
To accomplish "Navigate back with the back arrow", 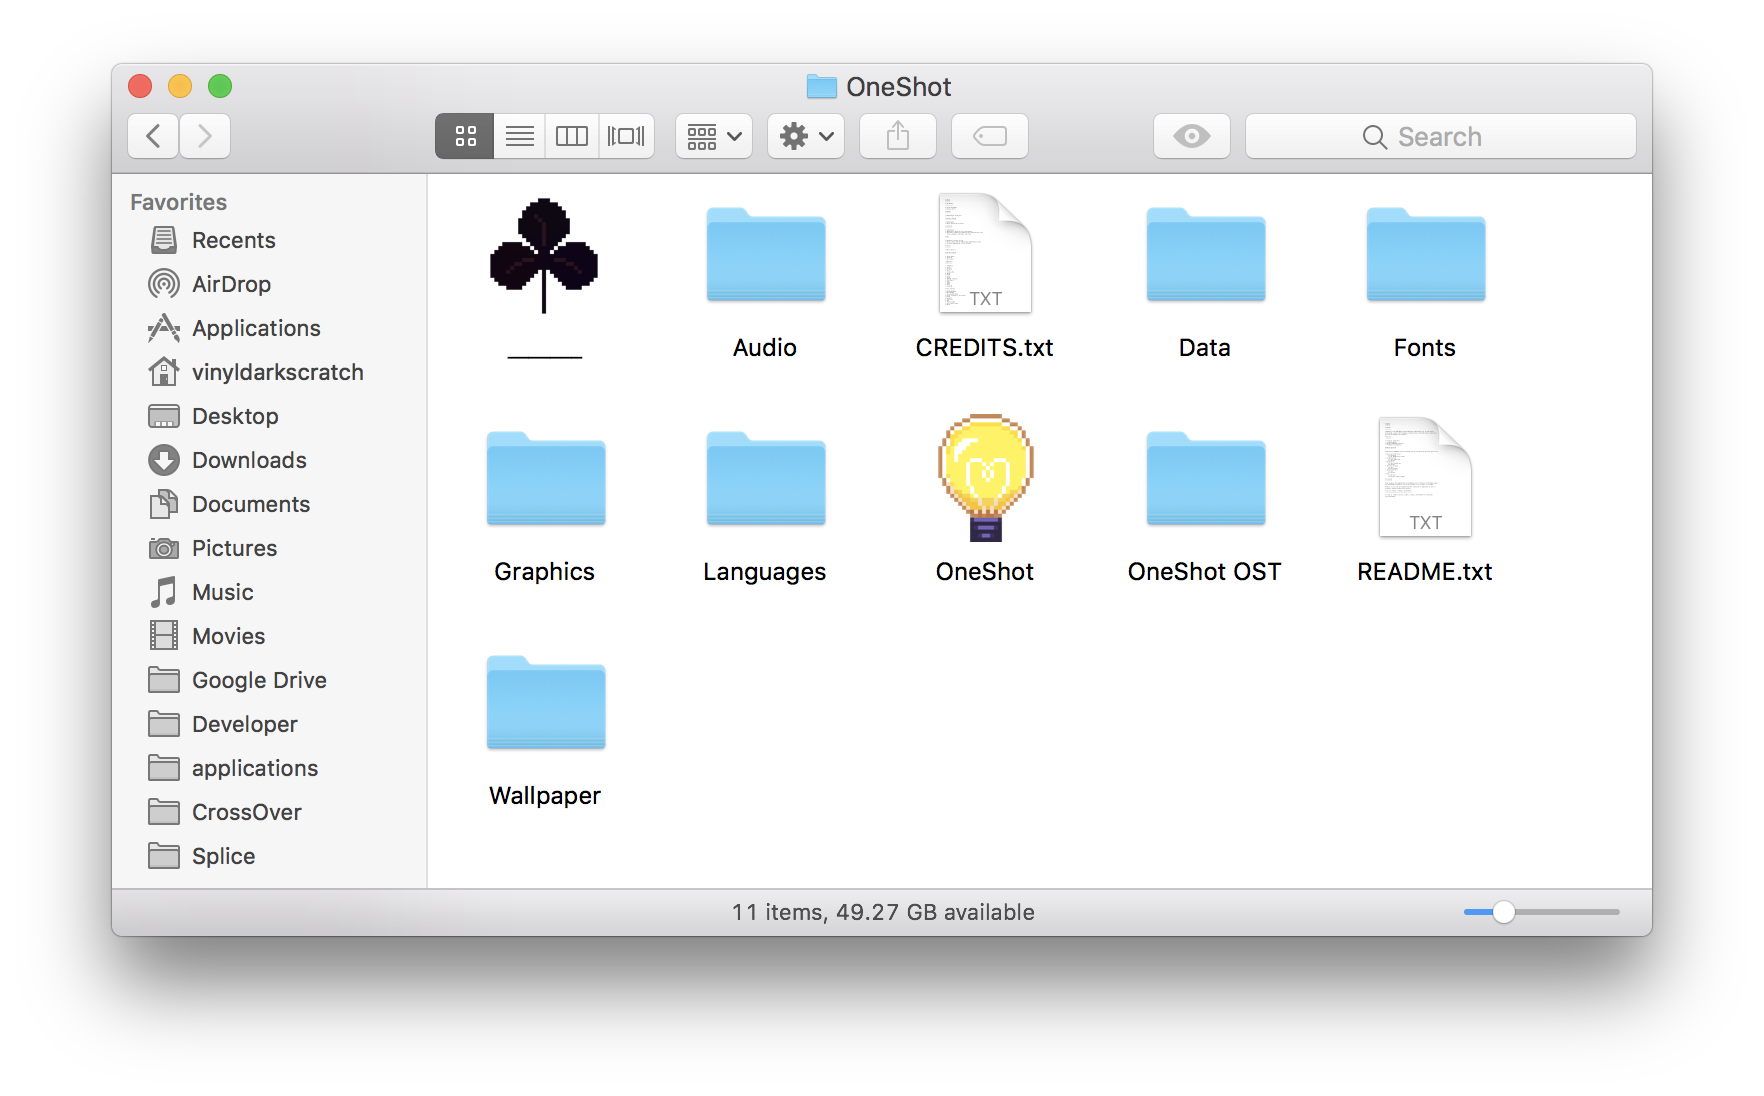I will click(152, 136).
